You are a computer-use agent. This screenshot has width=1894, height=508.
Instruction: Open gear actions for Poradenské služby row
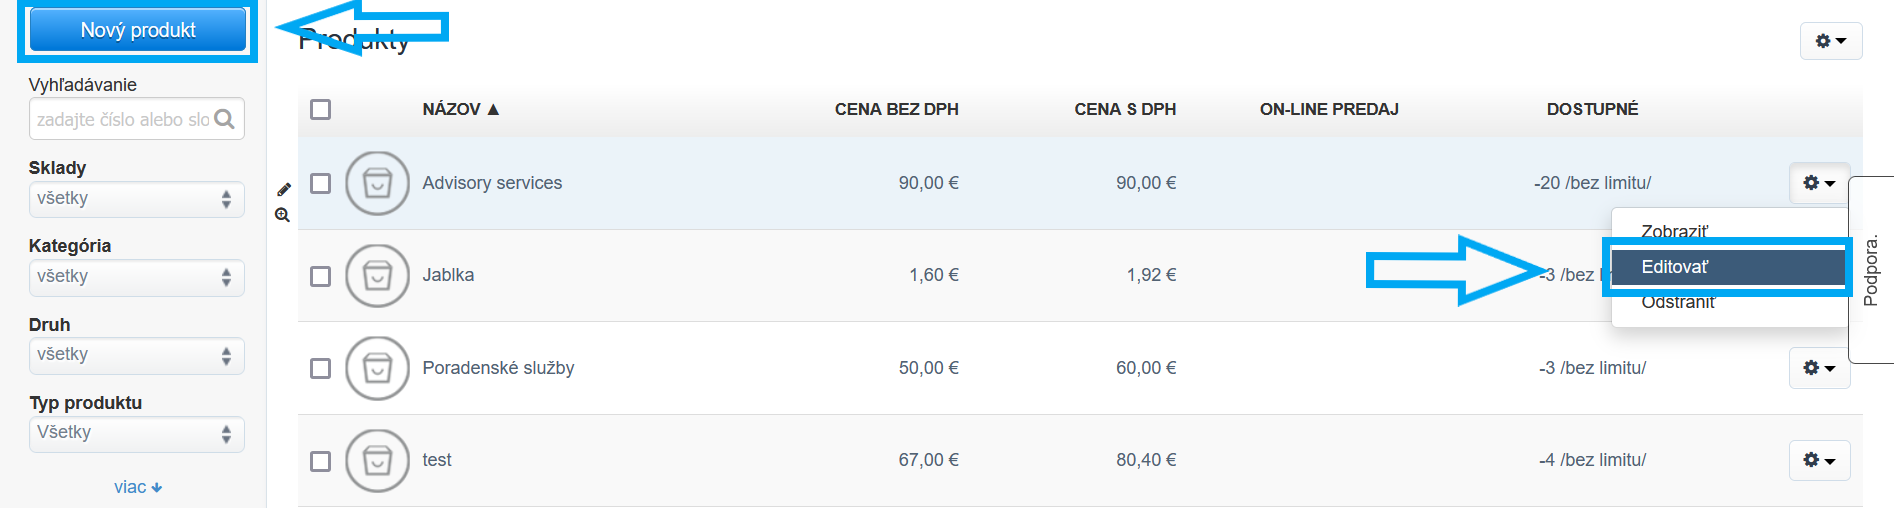pos(1818,368)
